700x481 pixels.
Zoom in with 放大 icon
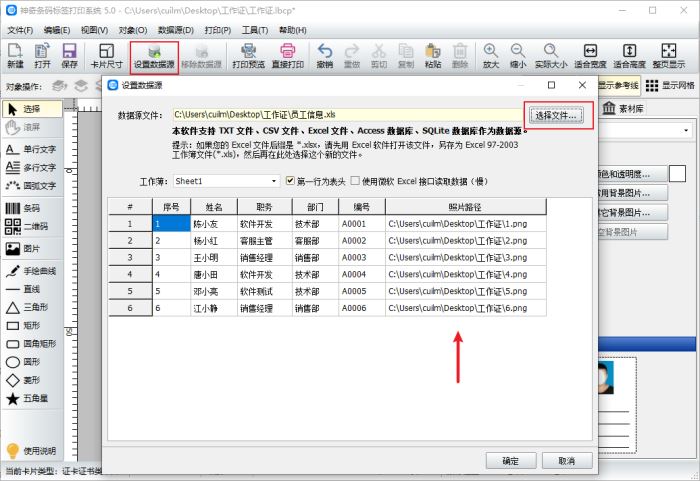491,56
